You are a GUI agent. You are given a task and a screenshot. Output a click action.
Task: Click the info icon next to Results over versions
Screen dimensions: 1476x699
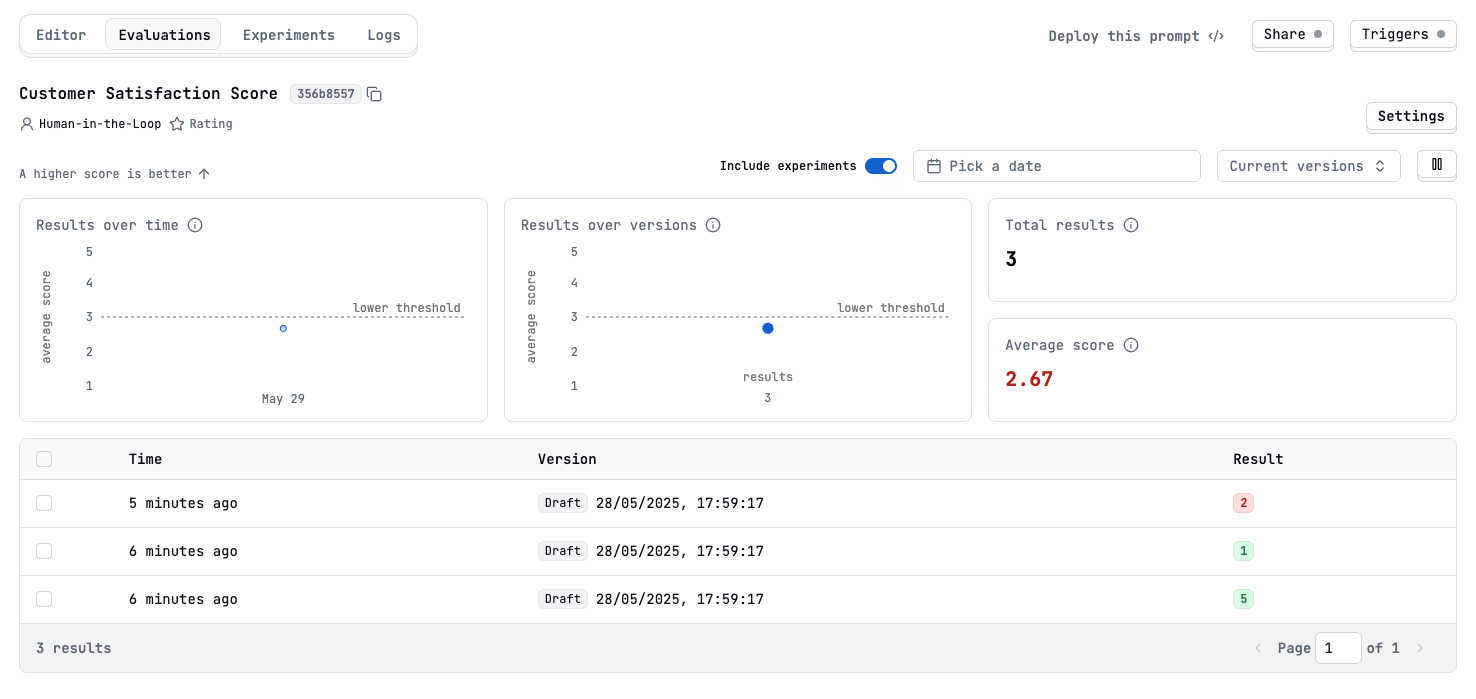pyautogui.click(x=713, y=225)
